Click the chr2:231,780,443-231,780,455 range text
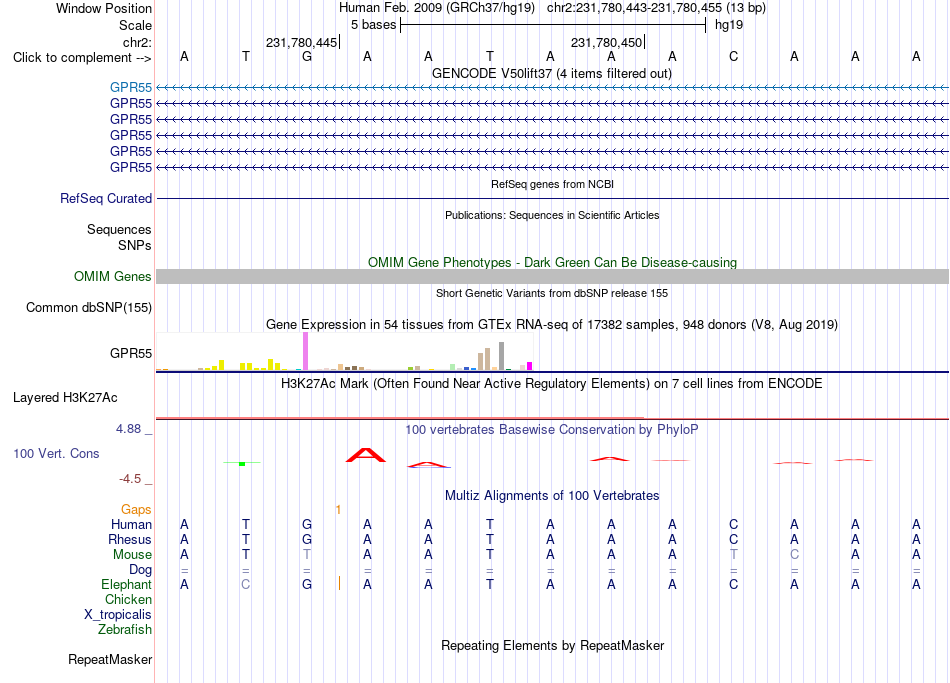950x683 pixels. [x=656, y=8]
